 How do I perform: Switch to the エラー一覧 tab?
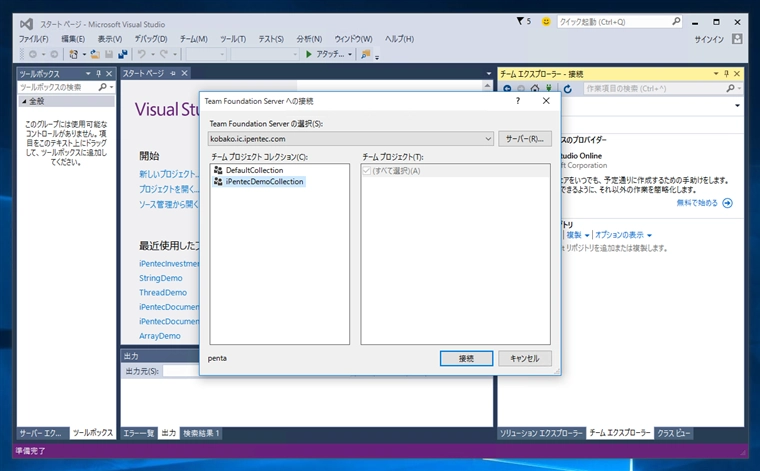139,433
